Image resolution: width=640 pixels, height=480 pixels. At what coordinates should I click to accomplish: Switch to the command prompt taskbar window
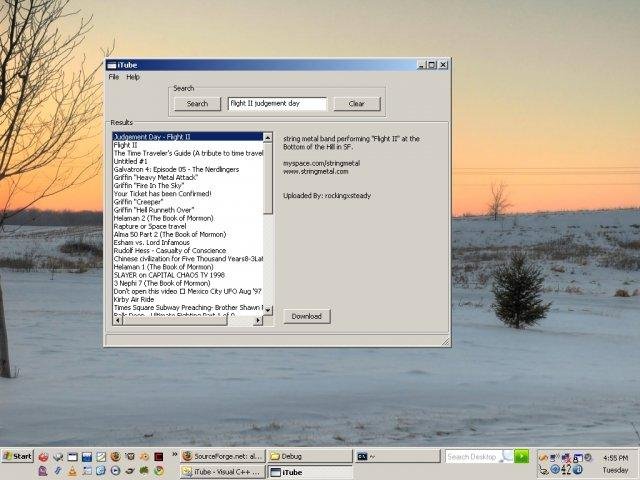397,456
